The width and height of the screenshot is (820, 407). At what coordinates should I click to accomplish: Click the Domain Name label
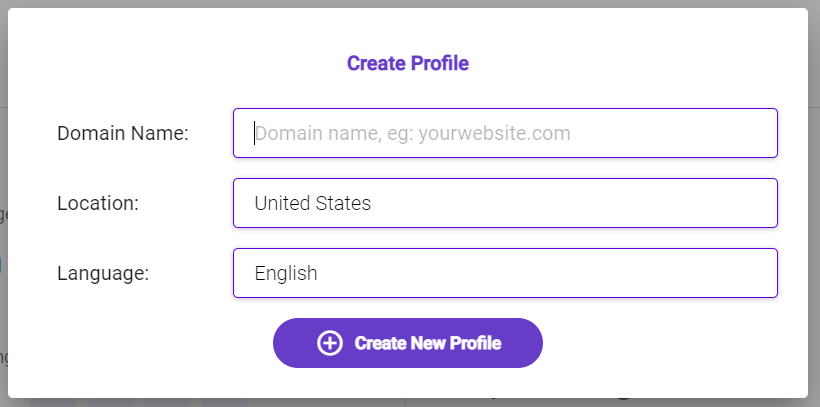coord(123,133)
